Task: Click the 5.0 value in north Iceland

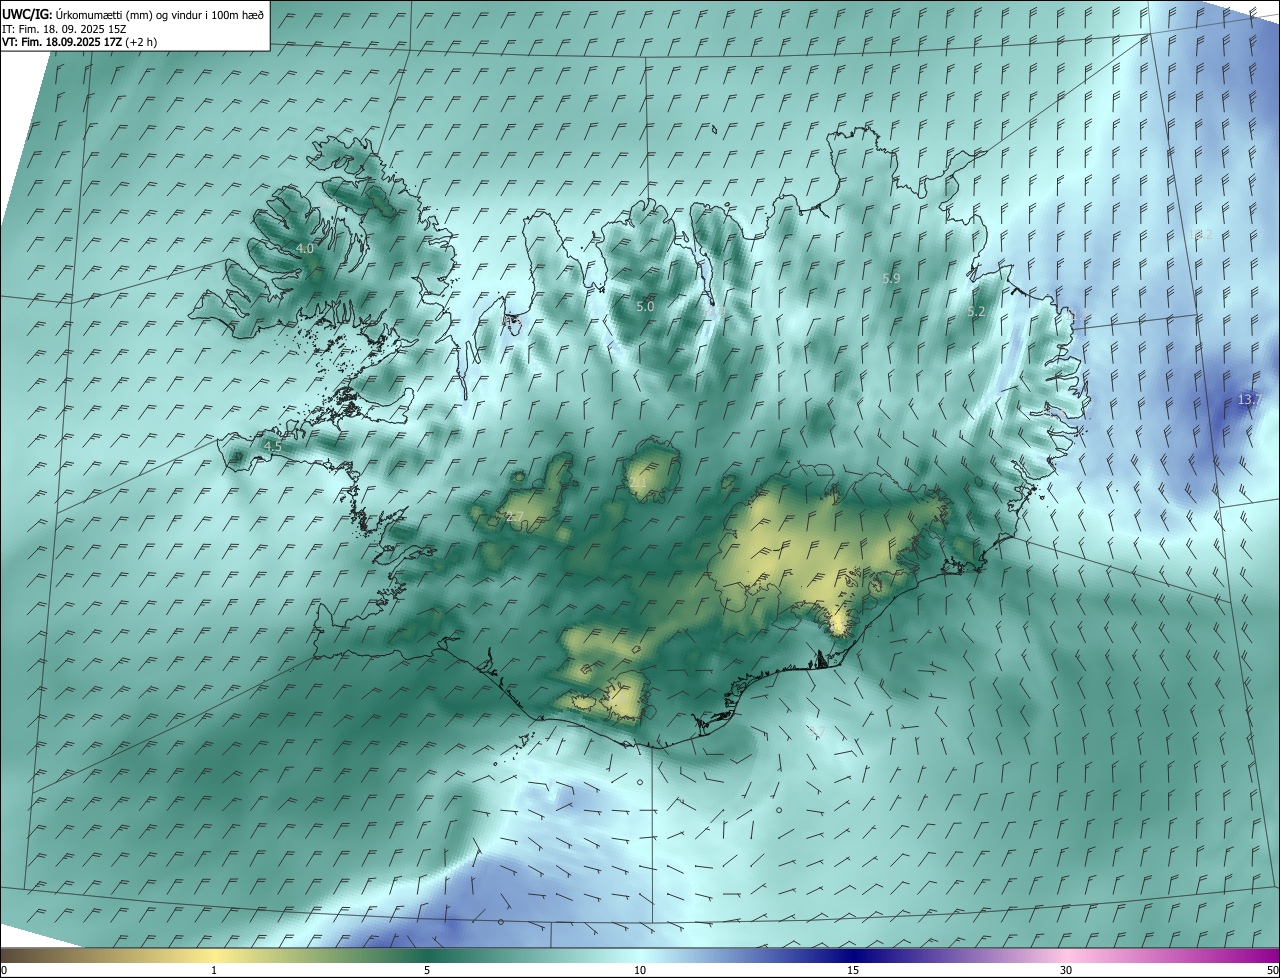Action: click(x=645, y=306)
